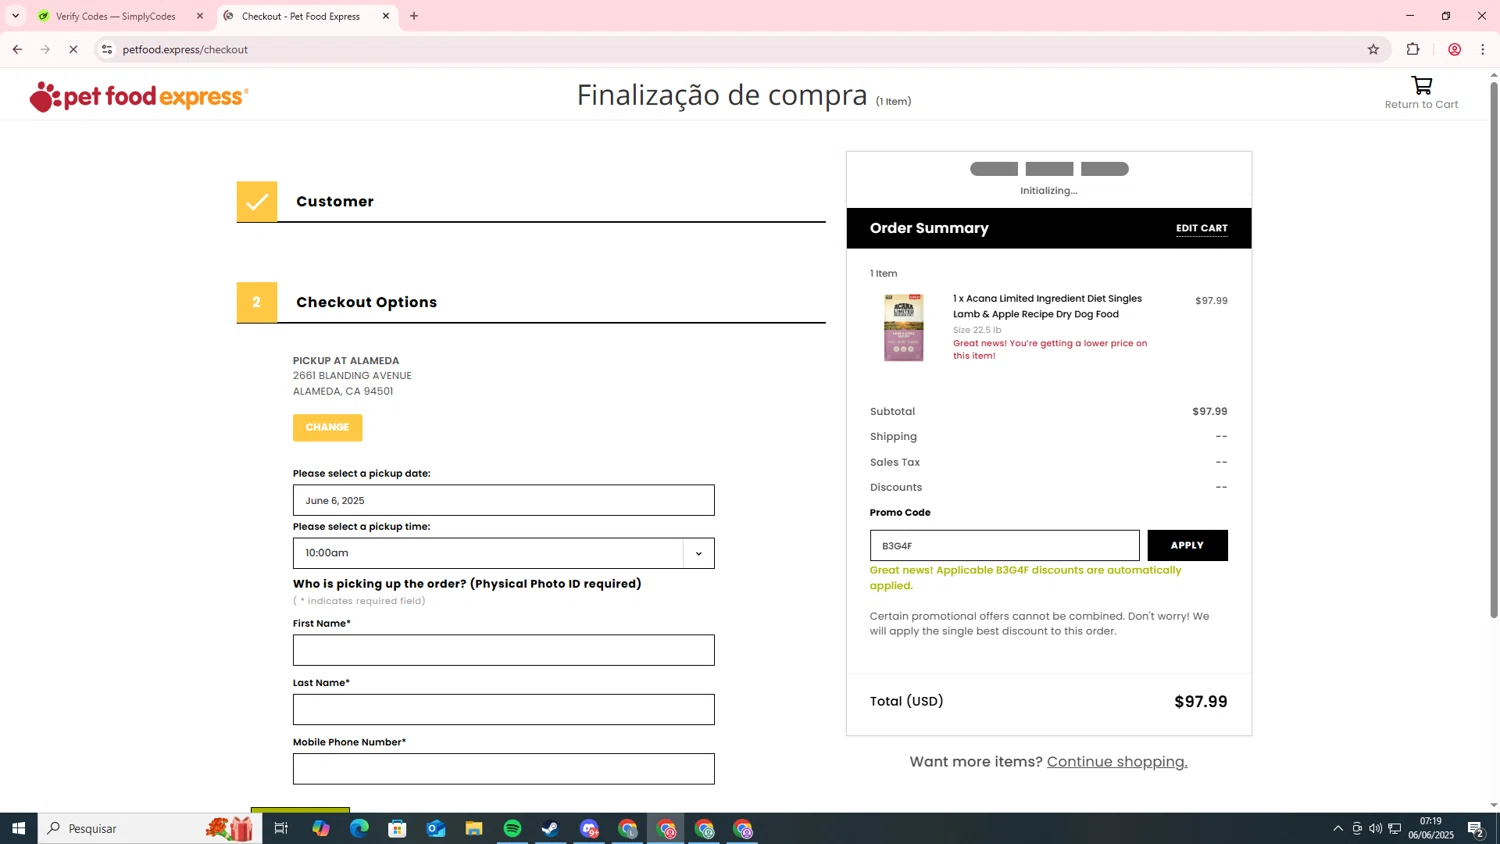This screenshot has height=844, width=1500.
Task: Click CHANGE pickup location button
Action: pos(327,427)
